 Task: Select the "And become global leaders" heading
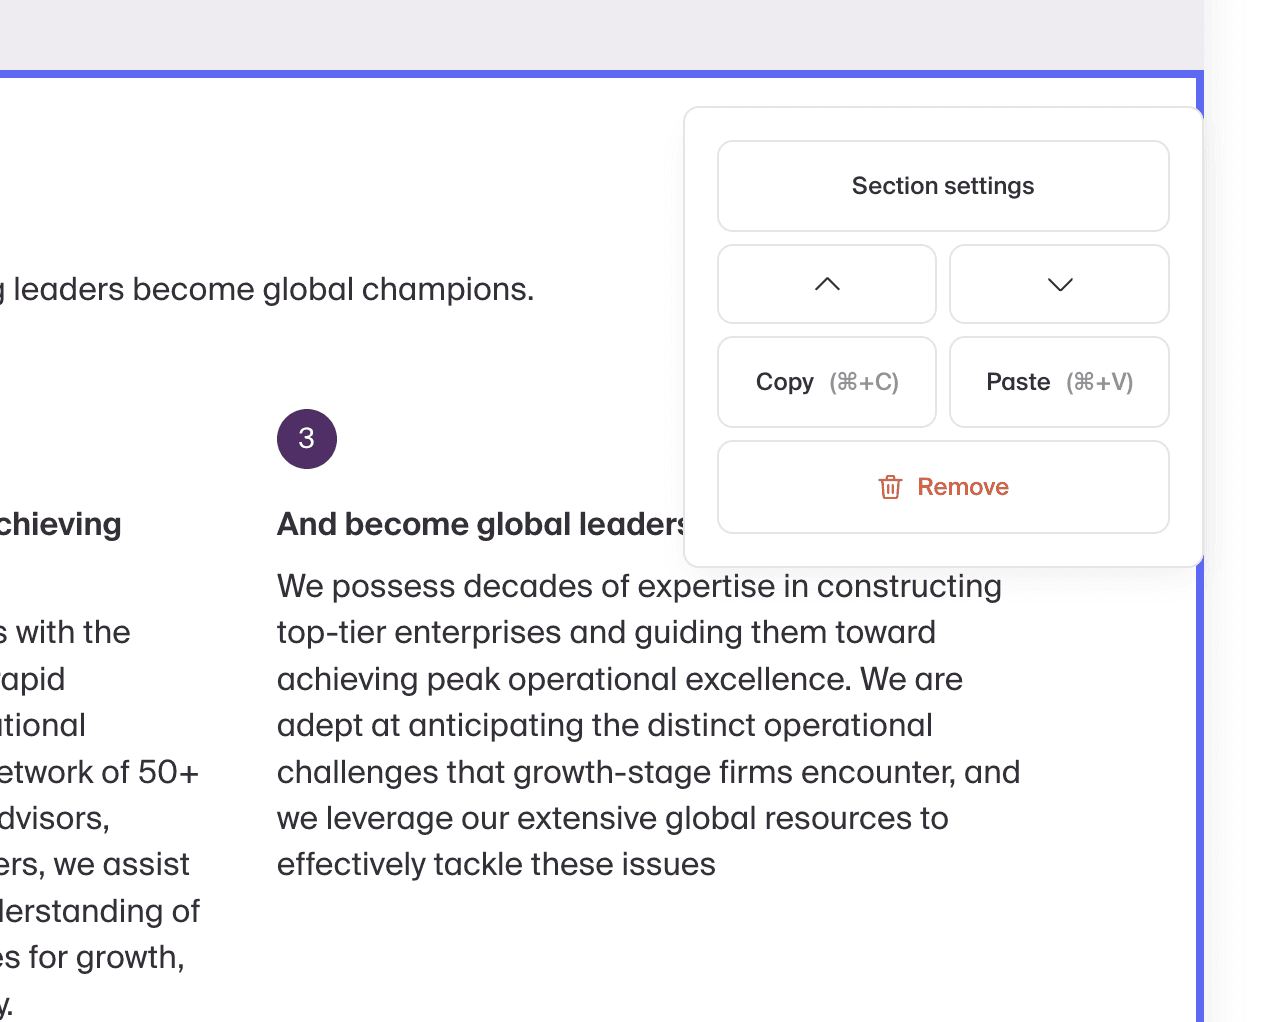[x=480, y=524]
